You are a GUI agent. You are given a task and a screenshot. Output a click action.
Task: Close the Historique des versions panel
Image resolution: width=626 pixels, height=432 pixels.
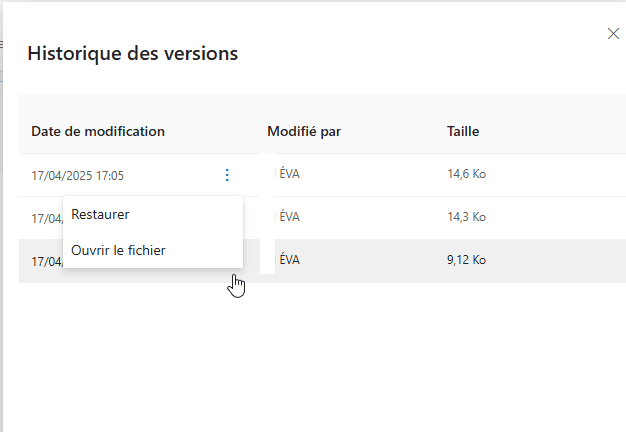pyautogui.click(x=613, y=34)
